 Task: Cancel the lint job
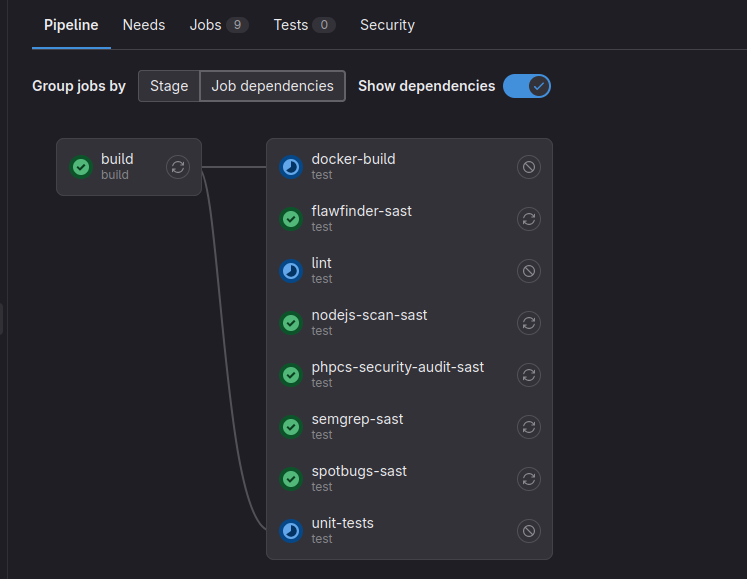point(529,271)
